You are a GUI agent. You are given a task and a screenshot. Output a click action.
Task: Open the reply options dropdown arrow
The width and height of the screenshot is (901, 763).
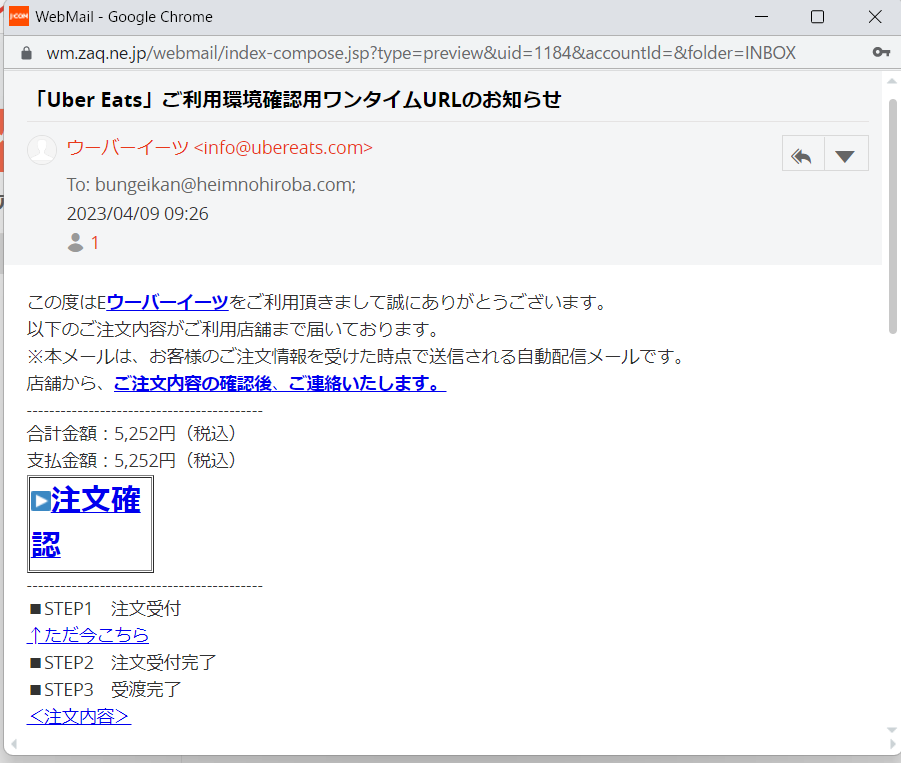tap(845, 154)
